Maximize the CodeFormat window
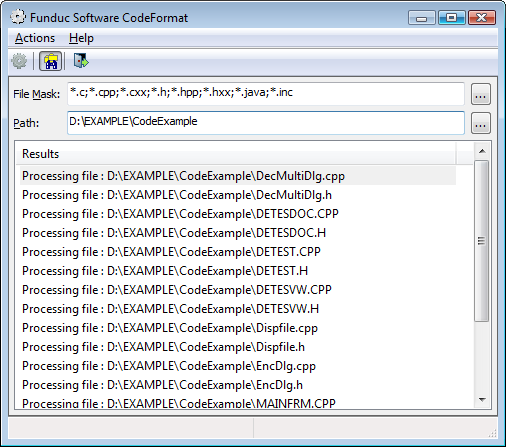This screenshot has height=447, width=506. tap(452, 18)
